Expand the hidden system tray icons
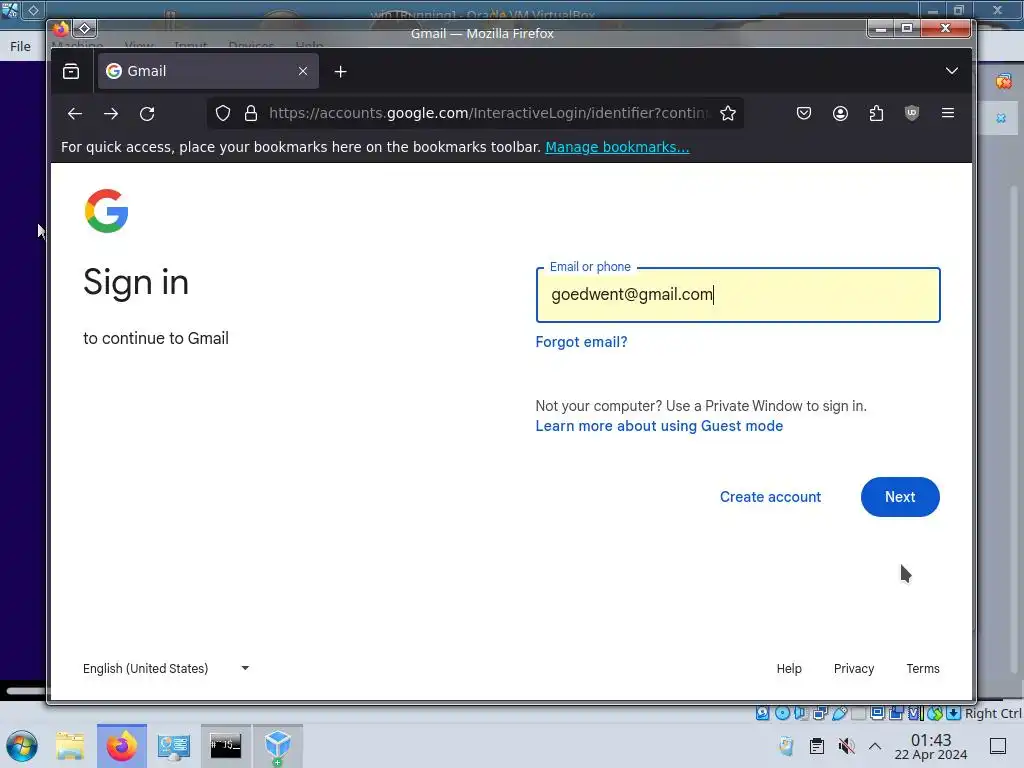Image resolution: width=1024 pixels, height=768 pixels. click(x=875, y=746)
